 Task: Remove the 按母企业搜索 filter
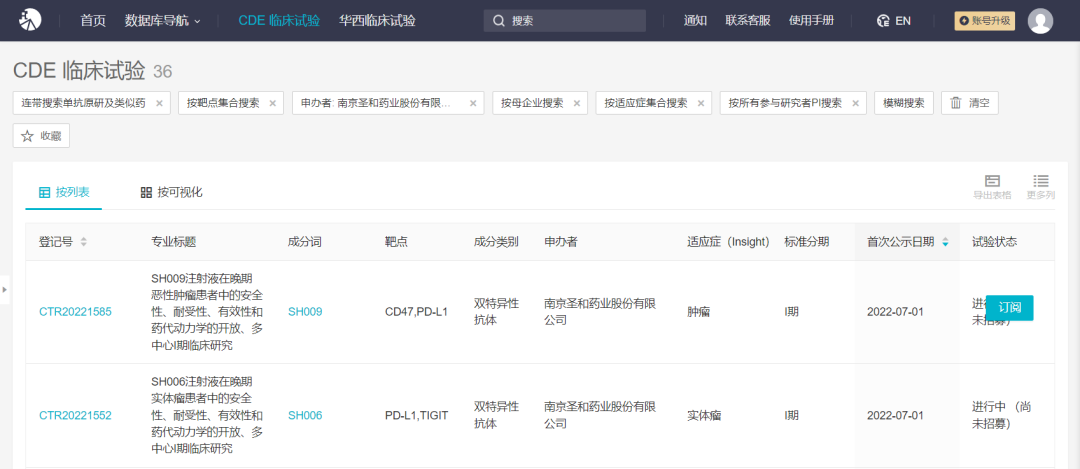point(576,103)
